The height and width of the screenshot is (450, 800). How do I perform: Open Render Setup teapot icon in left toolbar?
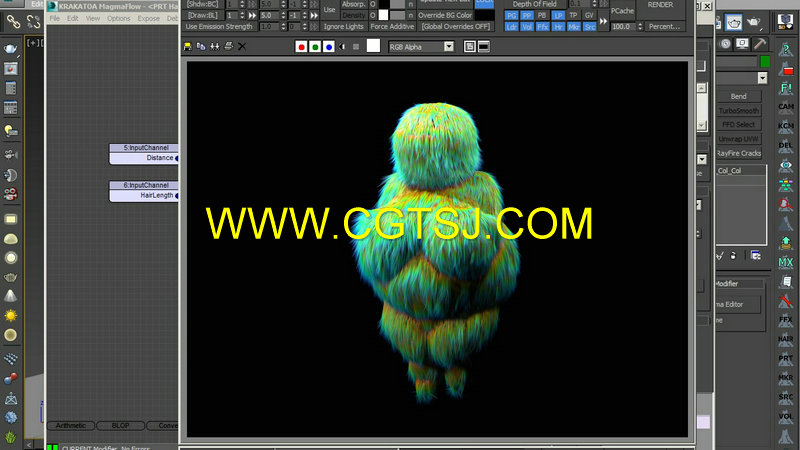point(11,49)
